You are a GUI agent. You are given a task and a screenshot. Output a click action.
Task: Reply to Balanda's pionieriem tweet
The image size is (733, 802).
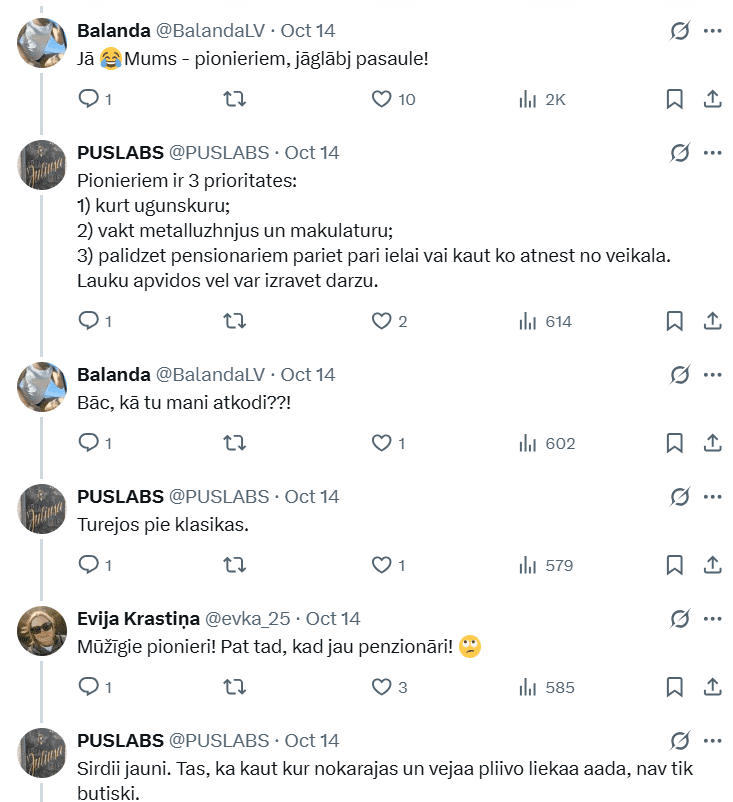point(89,99)
